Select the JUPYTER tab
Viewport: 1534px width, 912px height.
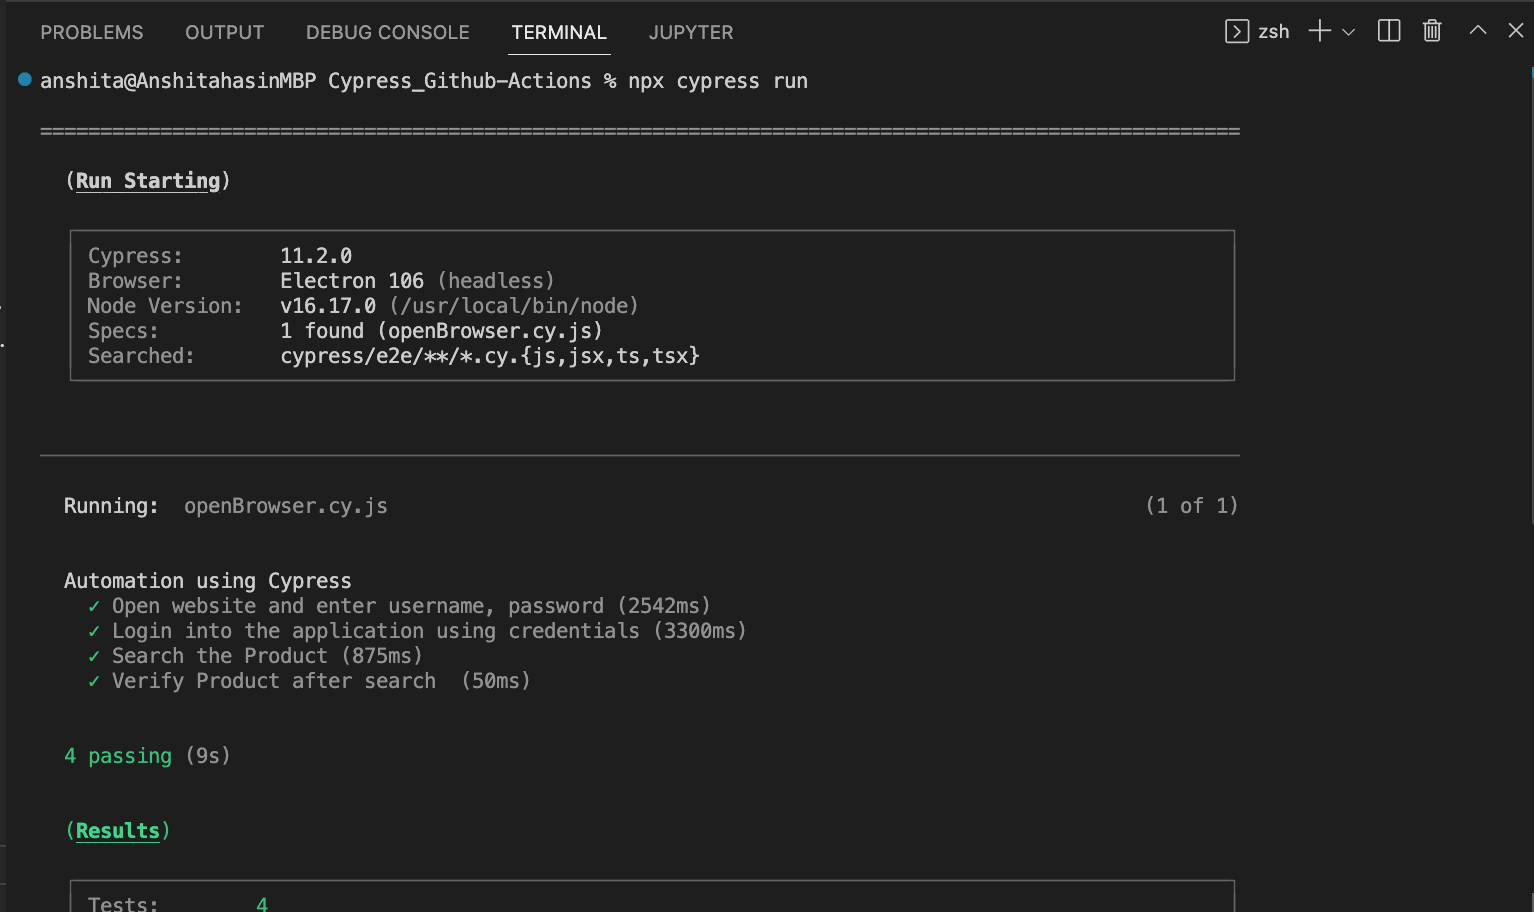coord(690,32)
